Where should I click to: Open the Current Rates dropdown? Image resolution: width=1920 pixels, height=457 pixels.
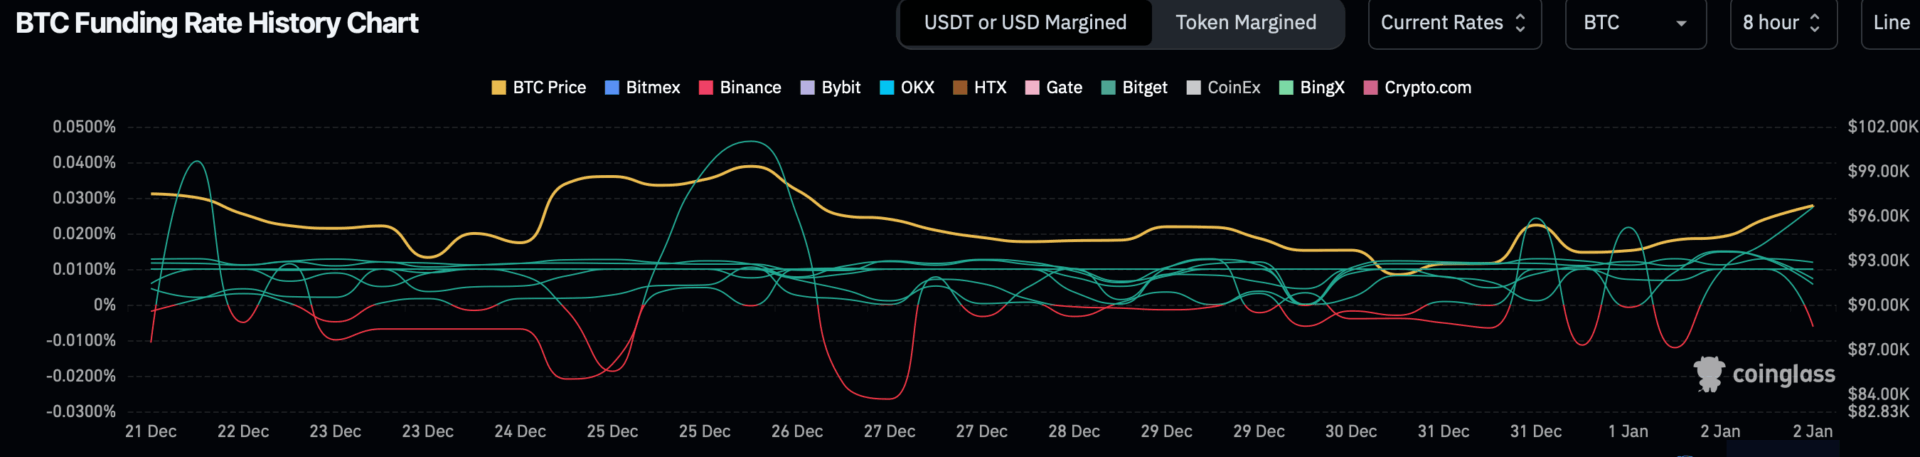click(1453, 23)
